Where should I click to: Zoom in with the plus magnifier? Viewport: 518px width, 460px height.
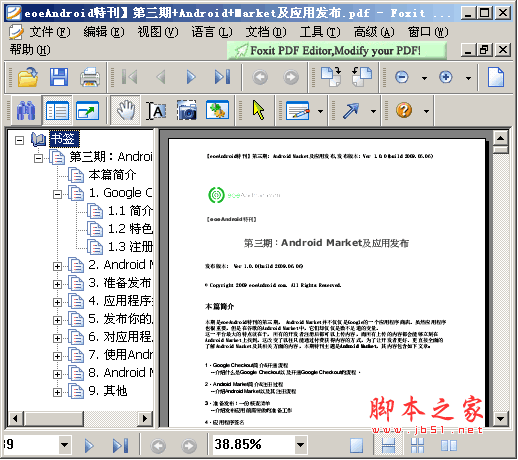tap(446, 77)
